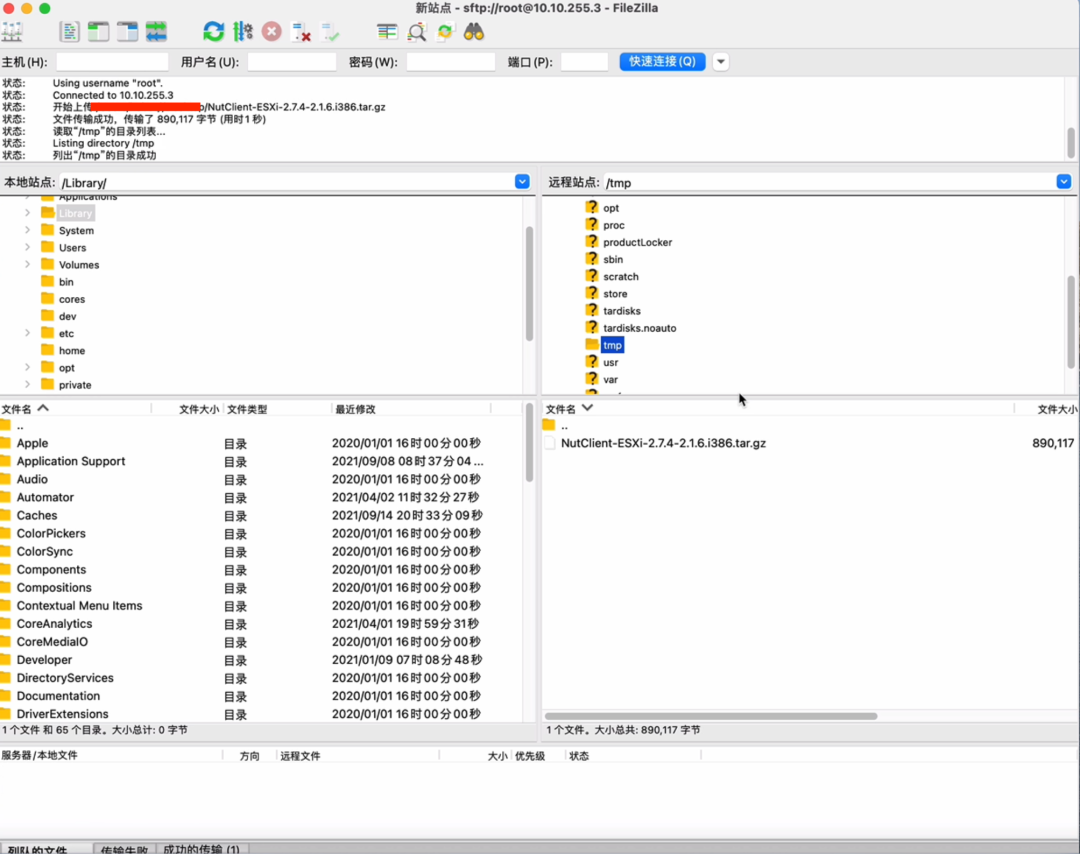The width and height of the screenshot is (1080, 854).
Task: Toggle remote directory tree display icon
Action: (x=127, y=32)
